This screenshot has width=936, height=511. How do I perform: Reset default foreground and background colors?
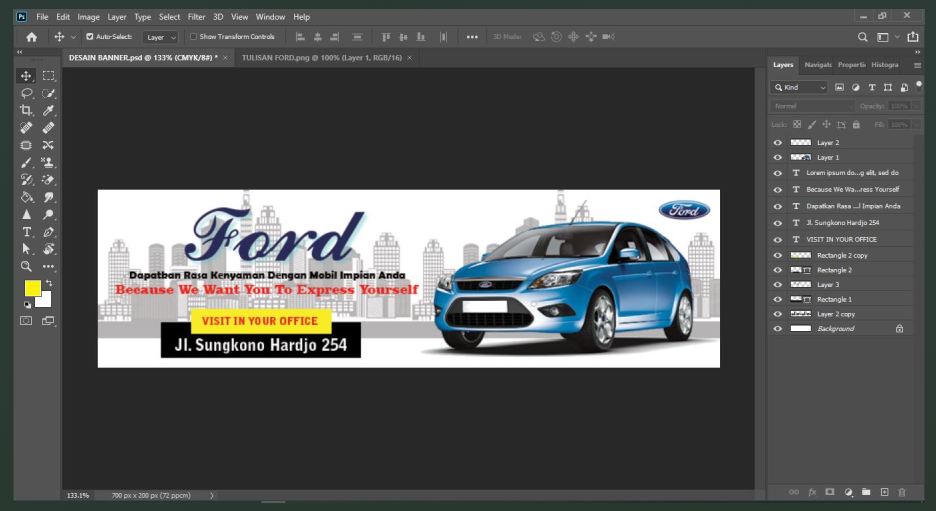27,305
